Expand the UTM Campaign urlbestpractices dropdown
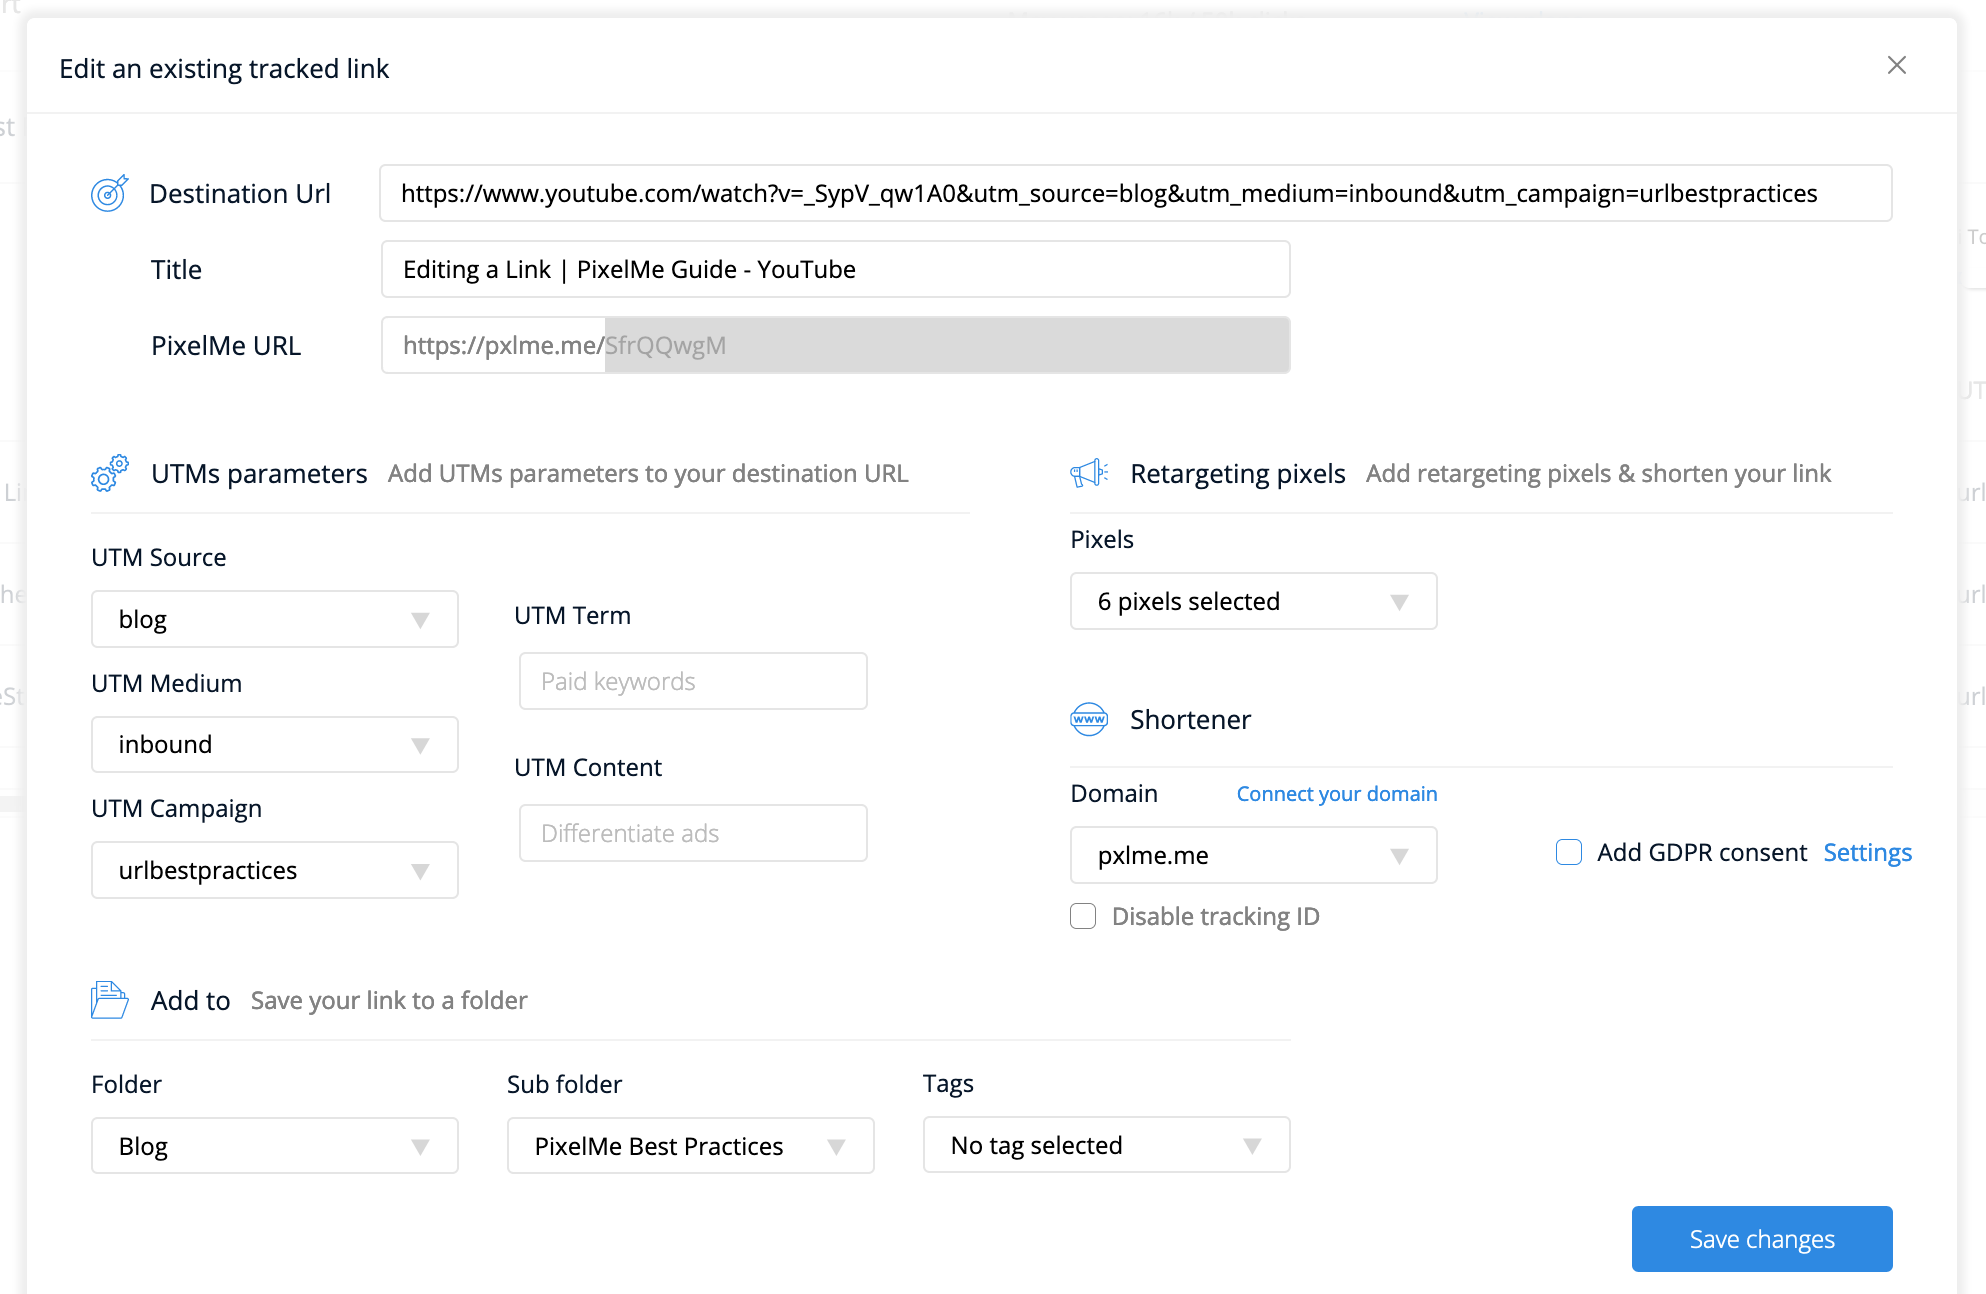This screenshot has width=1986, height=1294. (x=275, y=870)
